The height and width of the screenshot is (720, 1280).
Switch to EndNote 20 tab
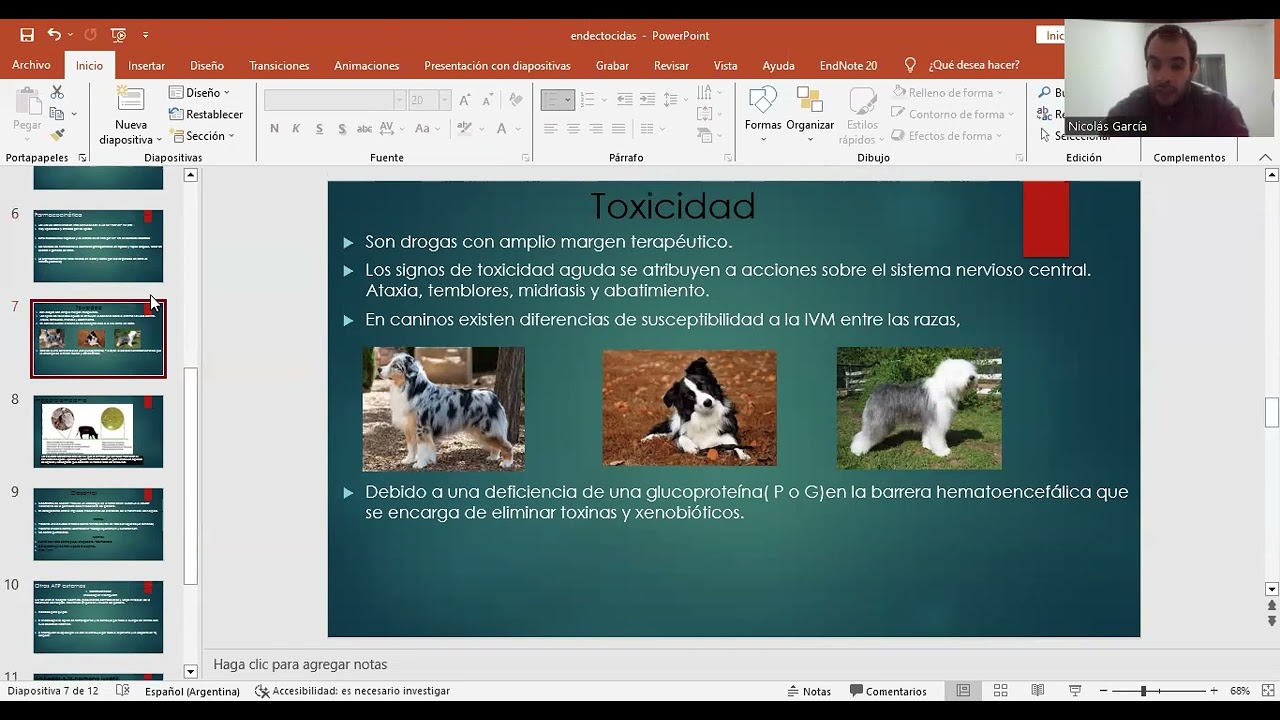point(848,65)
